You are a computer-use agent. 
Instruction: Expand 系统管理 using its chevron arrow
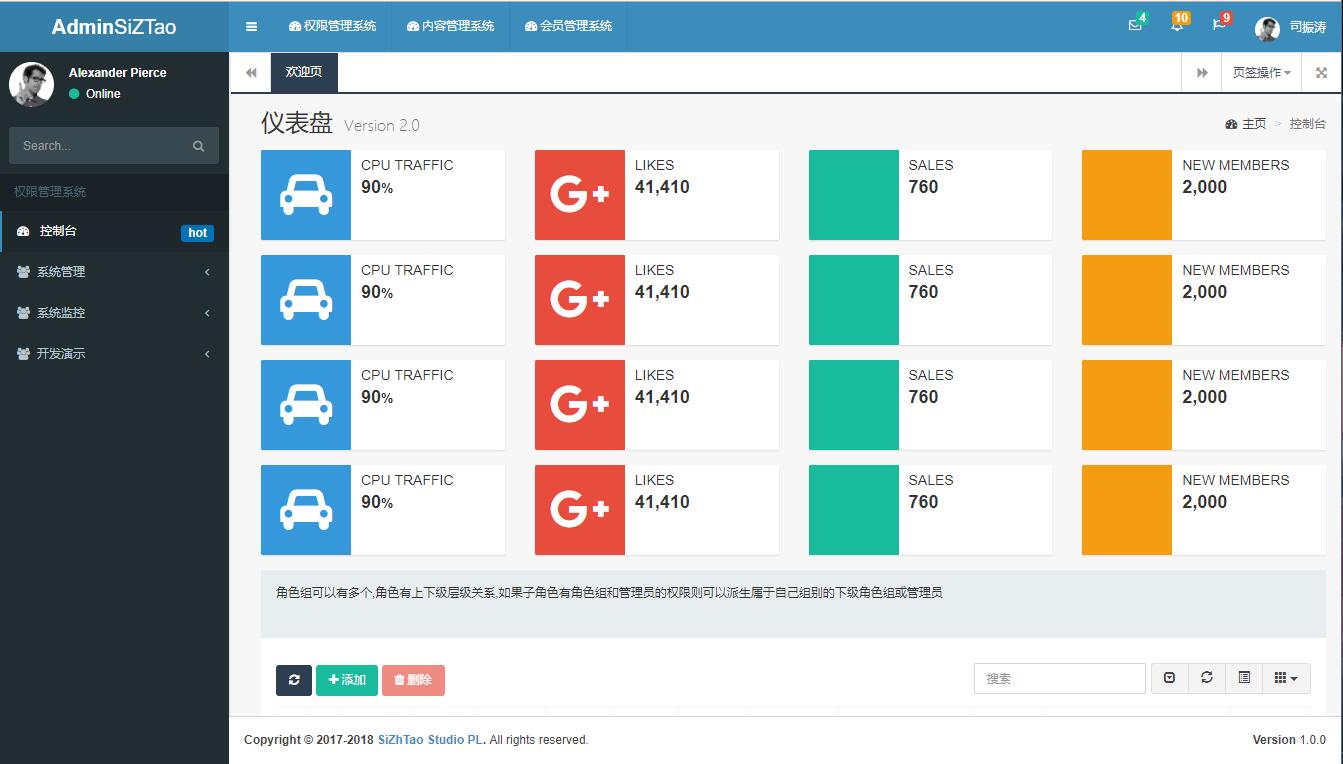point(207,272)
